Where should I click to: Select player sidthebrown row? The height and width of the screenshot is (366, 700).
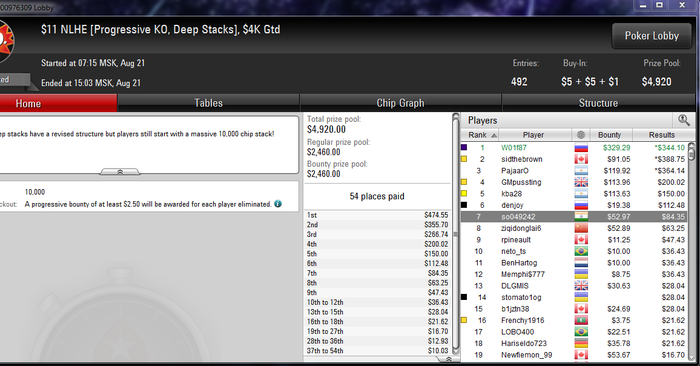[x=575, y=159]
